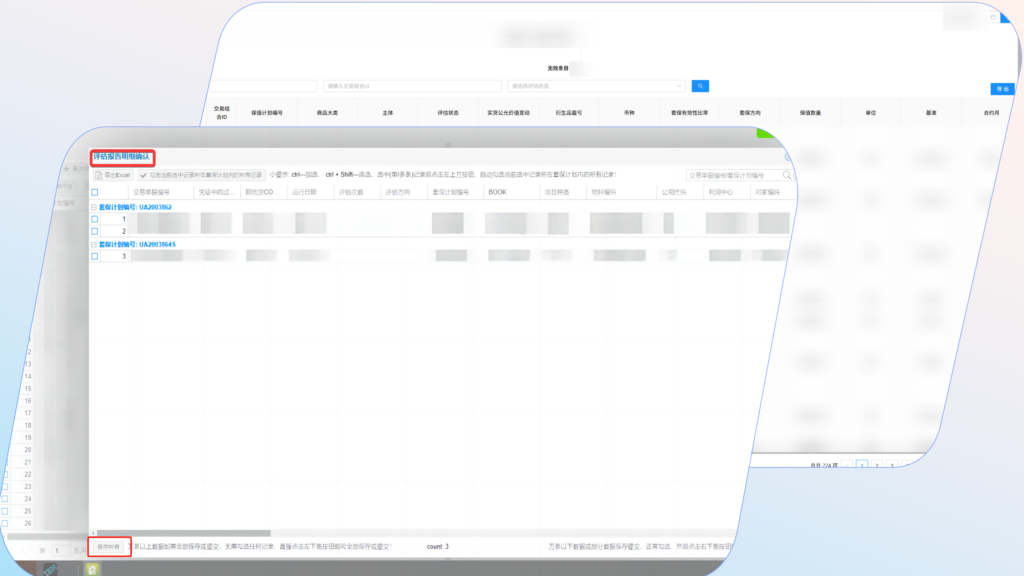Collapse the group 套保计划编号: UA2003645
Viewport: 1024px width, 576px height.
[x=93, y=244]
